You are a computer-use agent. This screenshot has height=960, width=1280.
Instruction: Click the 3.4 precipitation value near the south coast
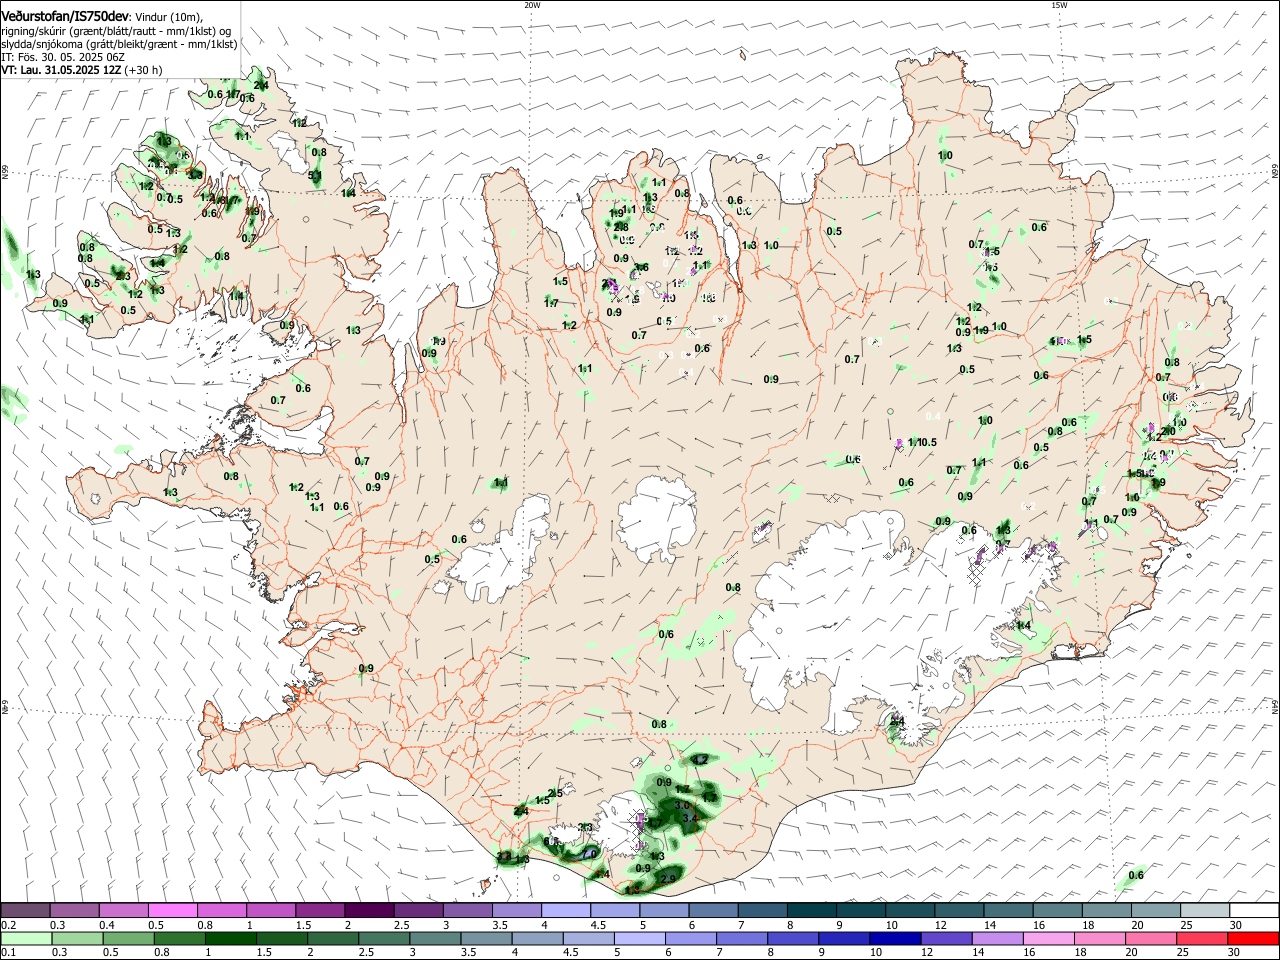click(x=689, y=818)
